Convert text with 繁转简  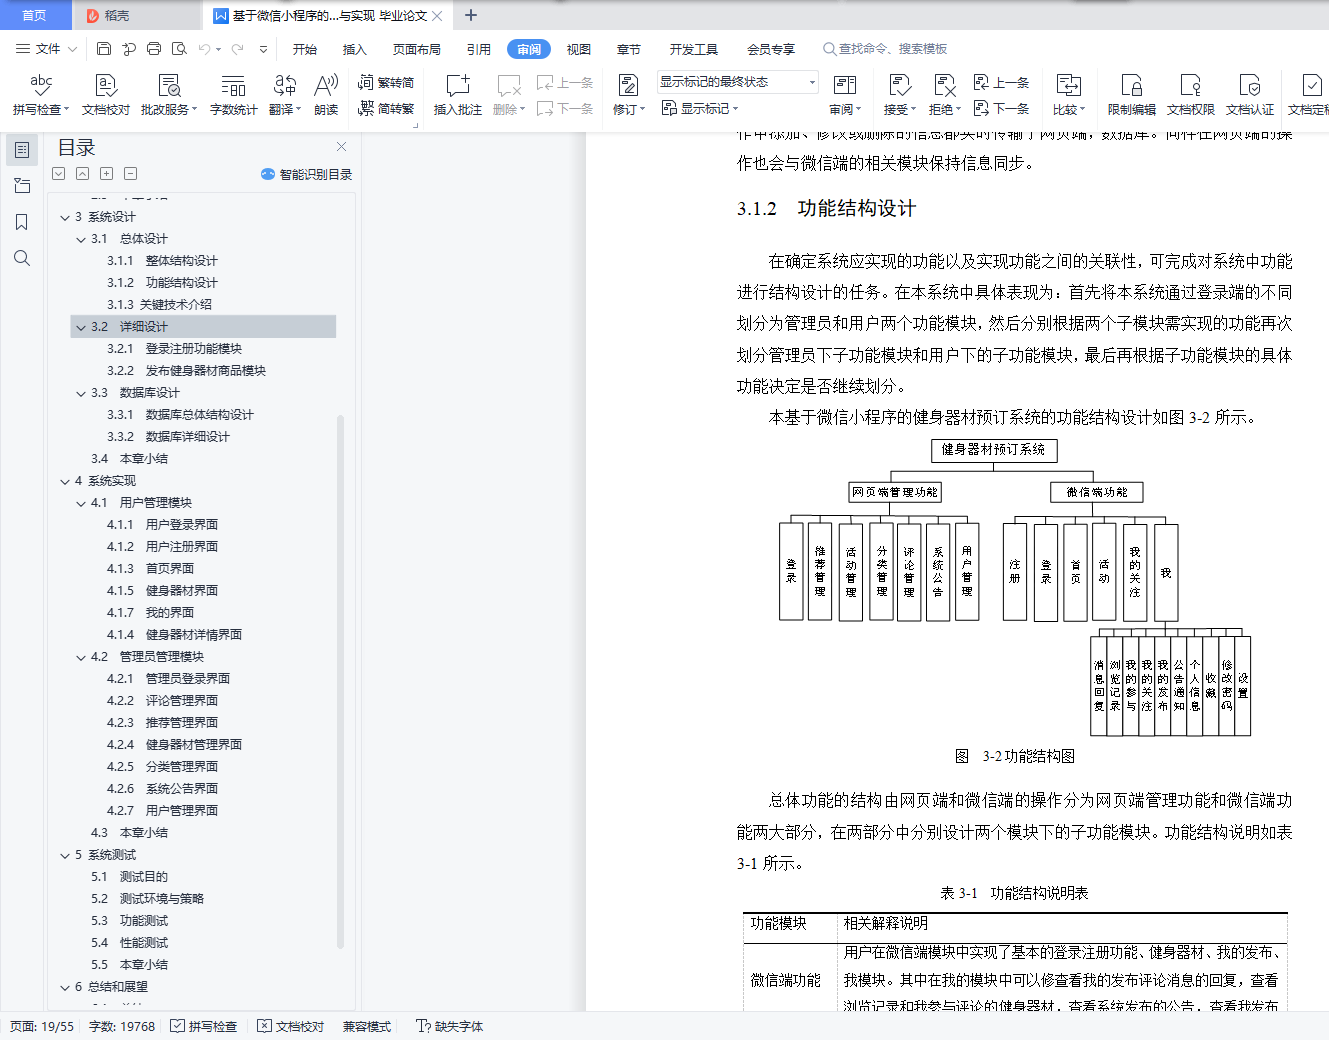coord(386,83)
